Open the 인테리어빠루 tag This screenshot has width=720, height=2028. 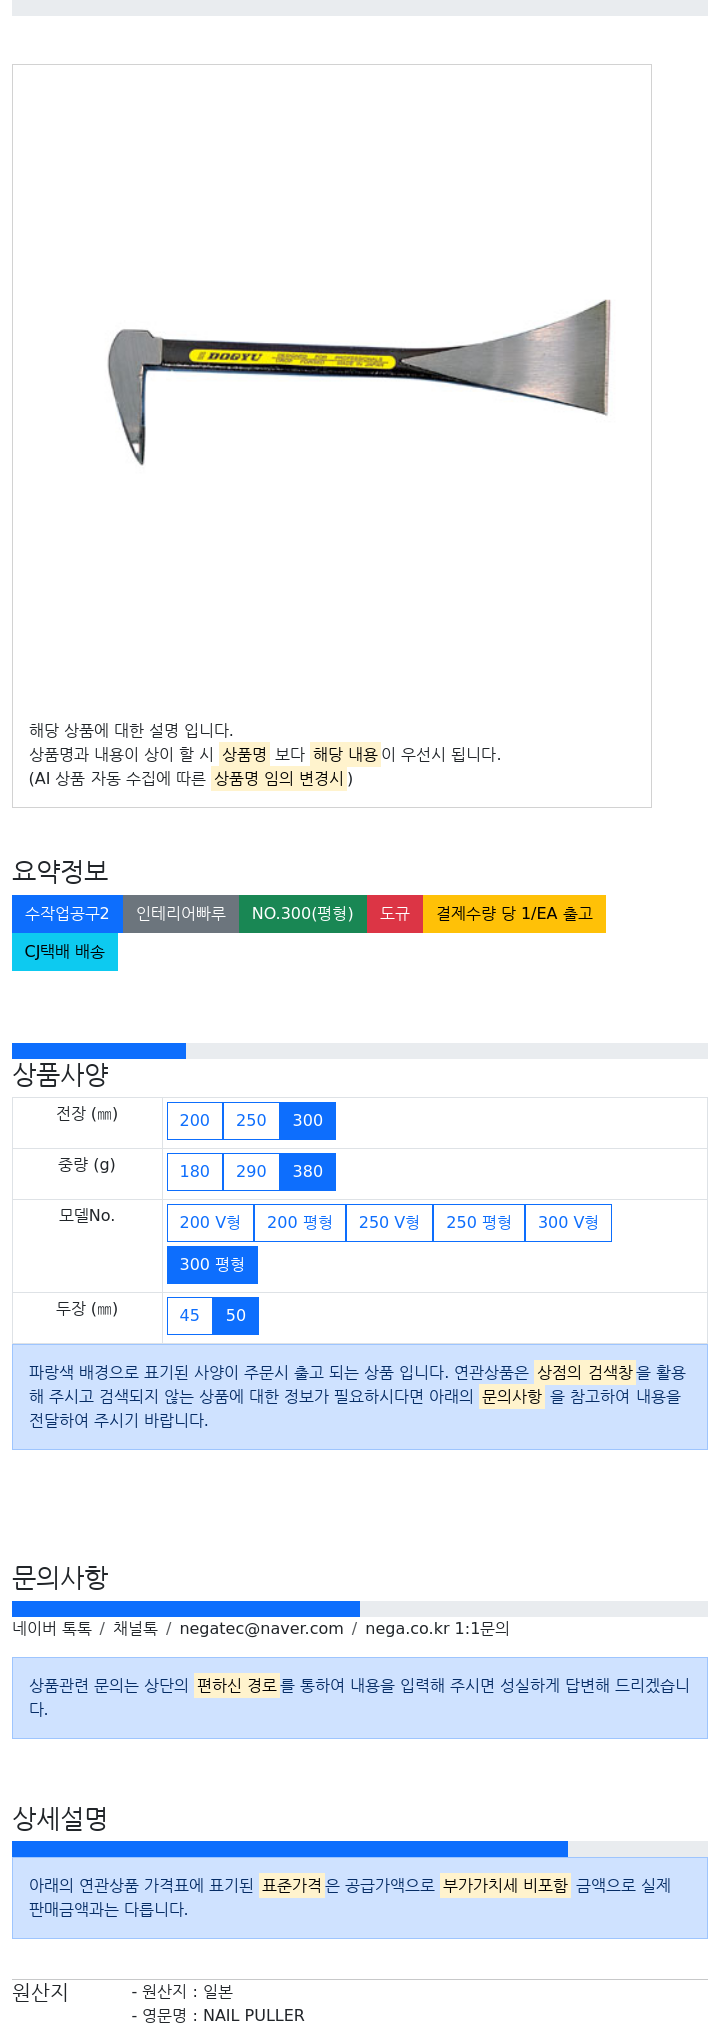[x=181, y=913]
